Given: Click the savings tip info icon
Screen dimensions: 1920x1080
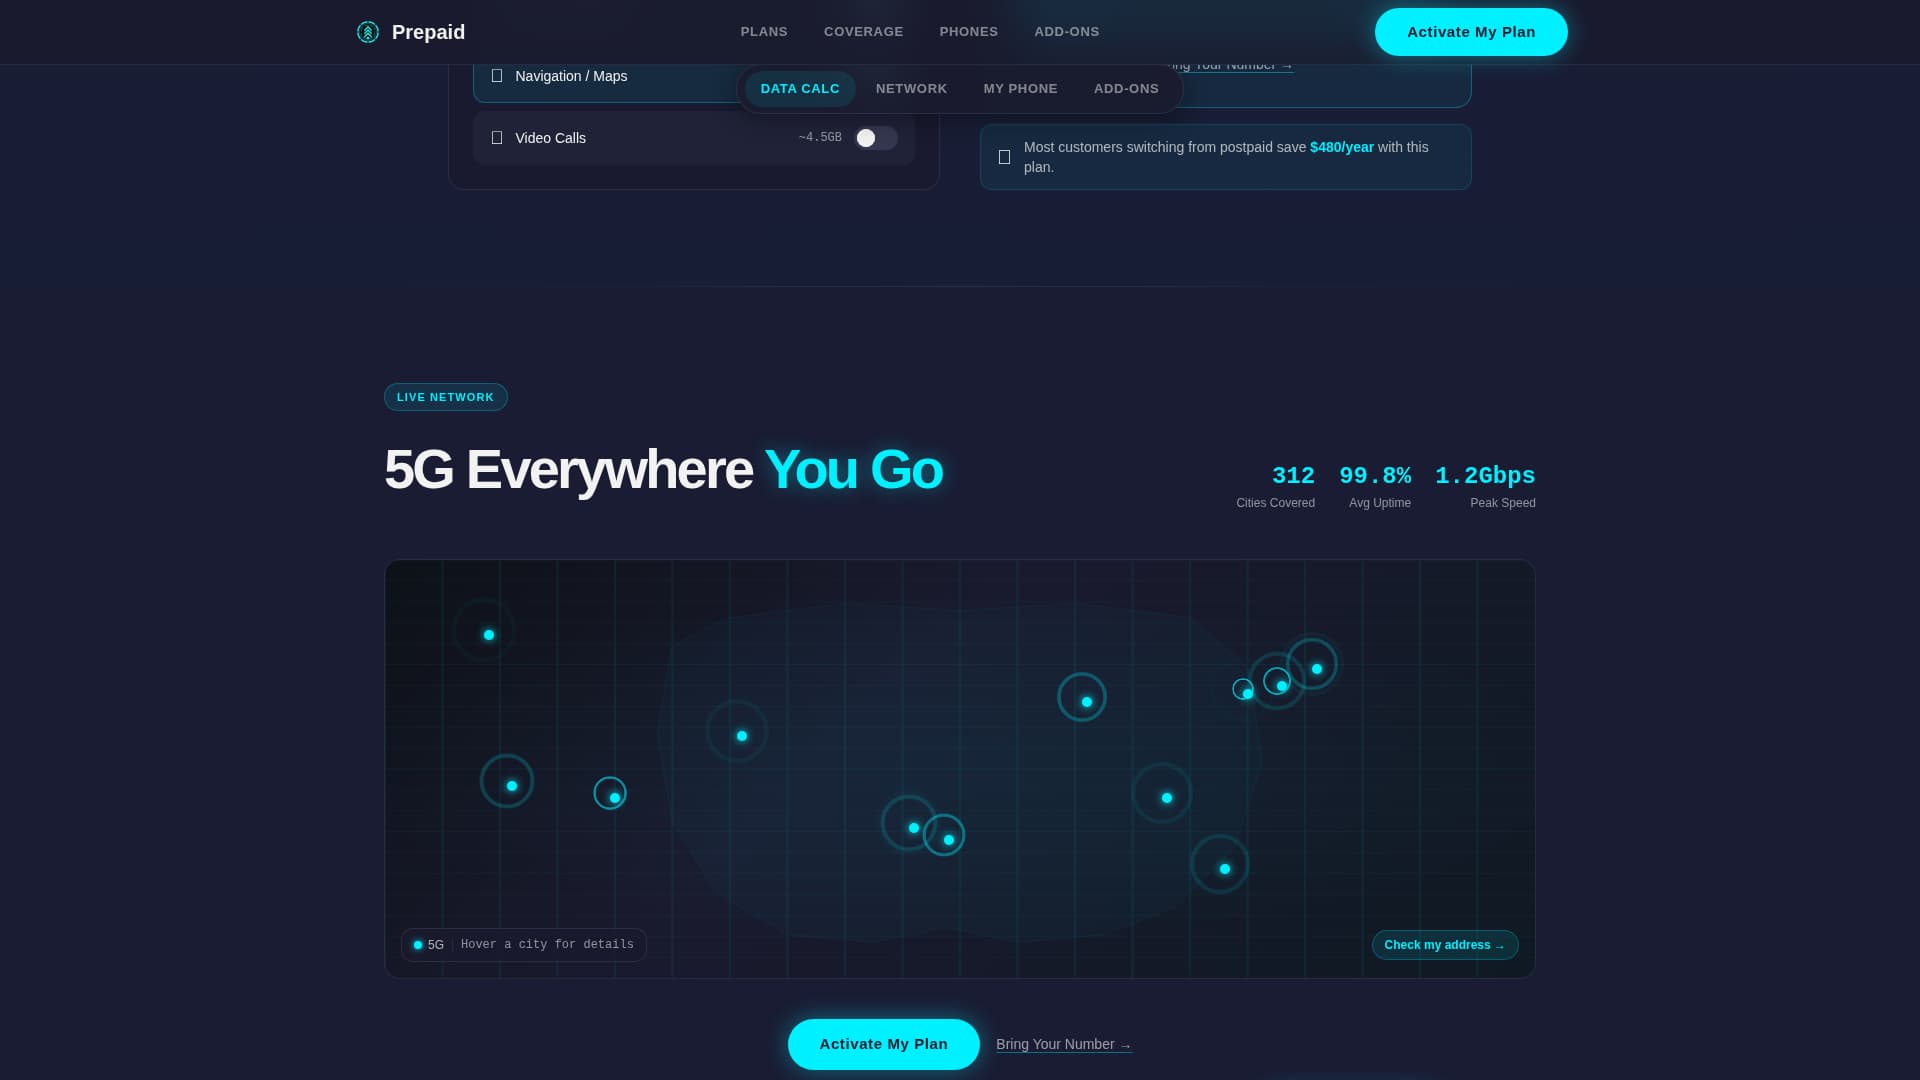Looking at the screenshot, I should (x=1004, y=157).
